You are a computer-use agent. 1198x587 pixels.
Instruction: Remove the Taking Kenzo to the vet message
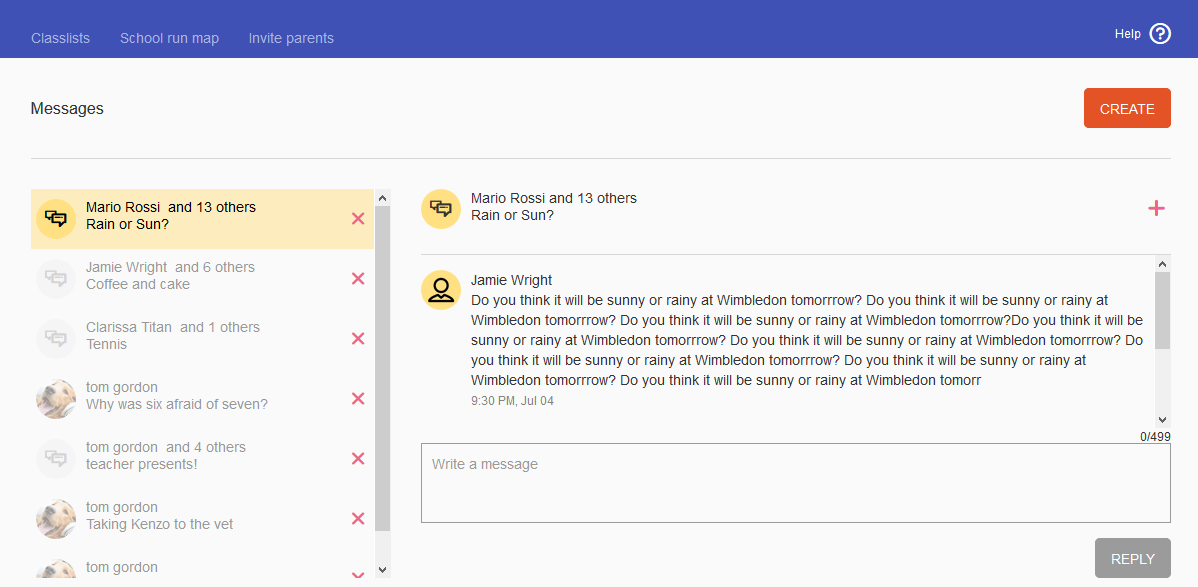[x=358, y=518]
